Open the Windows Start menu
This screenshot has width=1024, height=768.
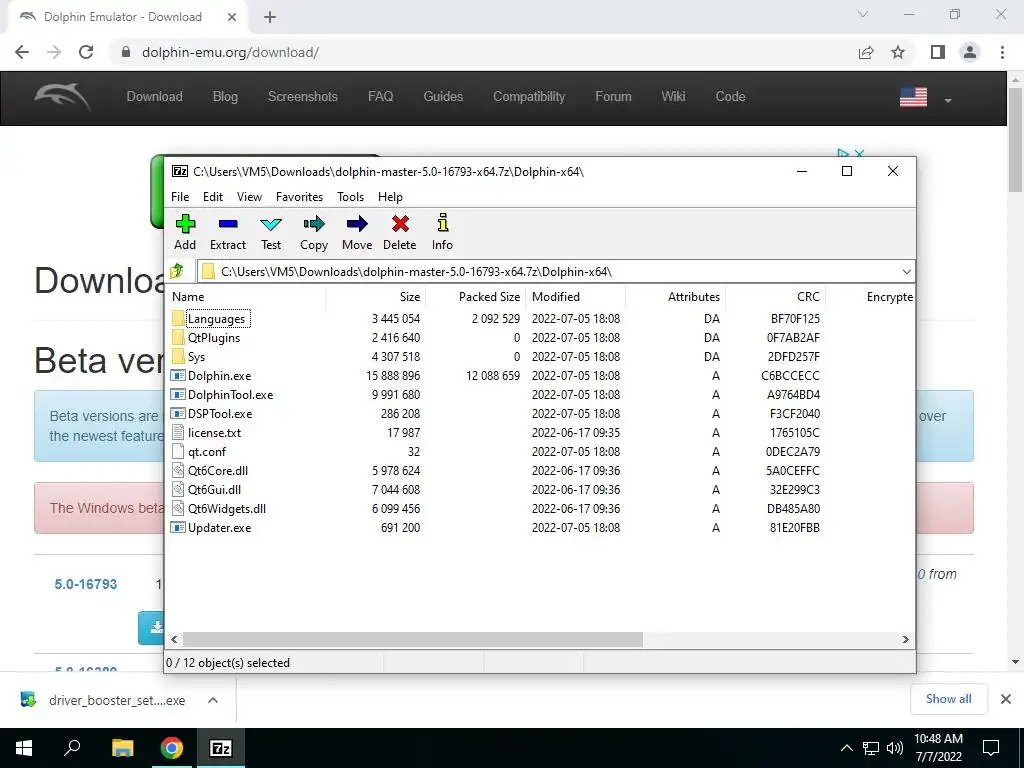pos(24,748)
